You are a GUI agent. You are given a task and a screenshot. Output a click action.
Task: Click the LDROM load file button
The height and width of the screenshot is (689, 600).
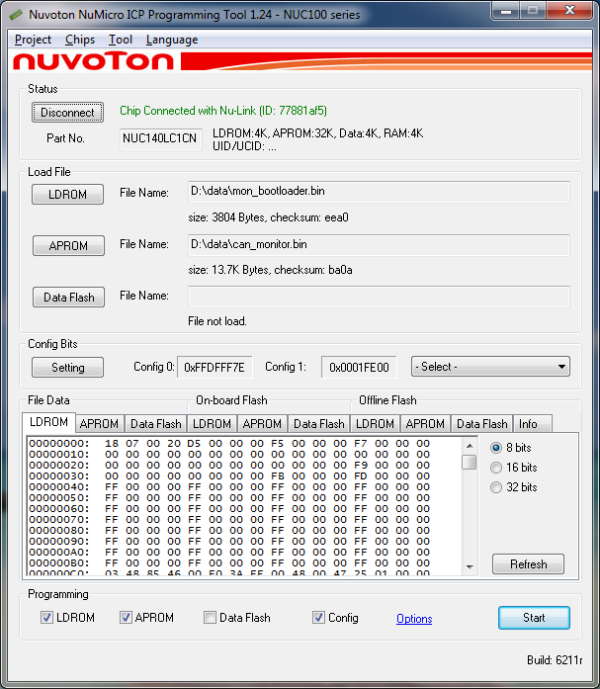(67, 195)
